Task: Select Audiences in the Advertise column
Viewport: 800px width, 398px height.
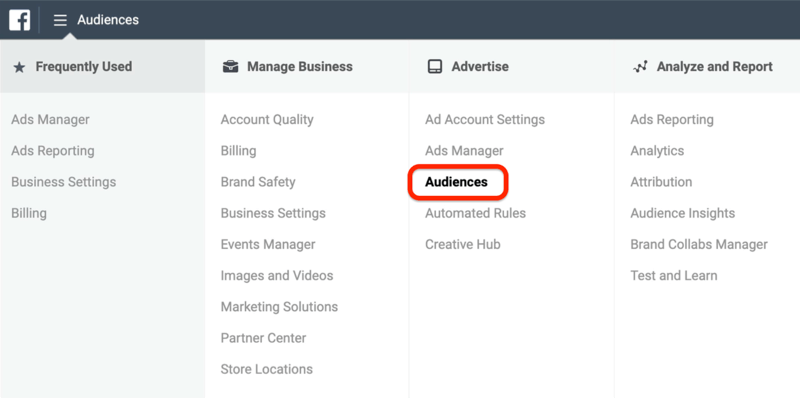Action: coord(457,182)
